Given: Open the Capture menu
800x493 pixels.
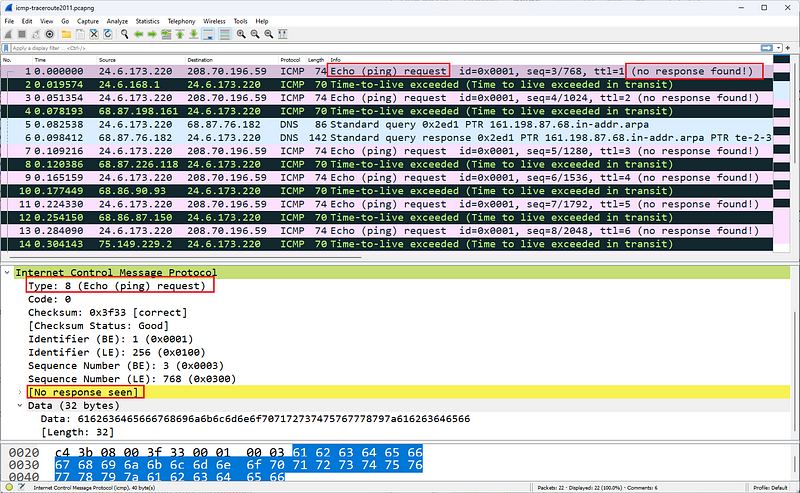Looking at the screenshot, I should [88, 21].
